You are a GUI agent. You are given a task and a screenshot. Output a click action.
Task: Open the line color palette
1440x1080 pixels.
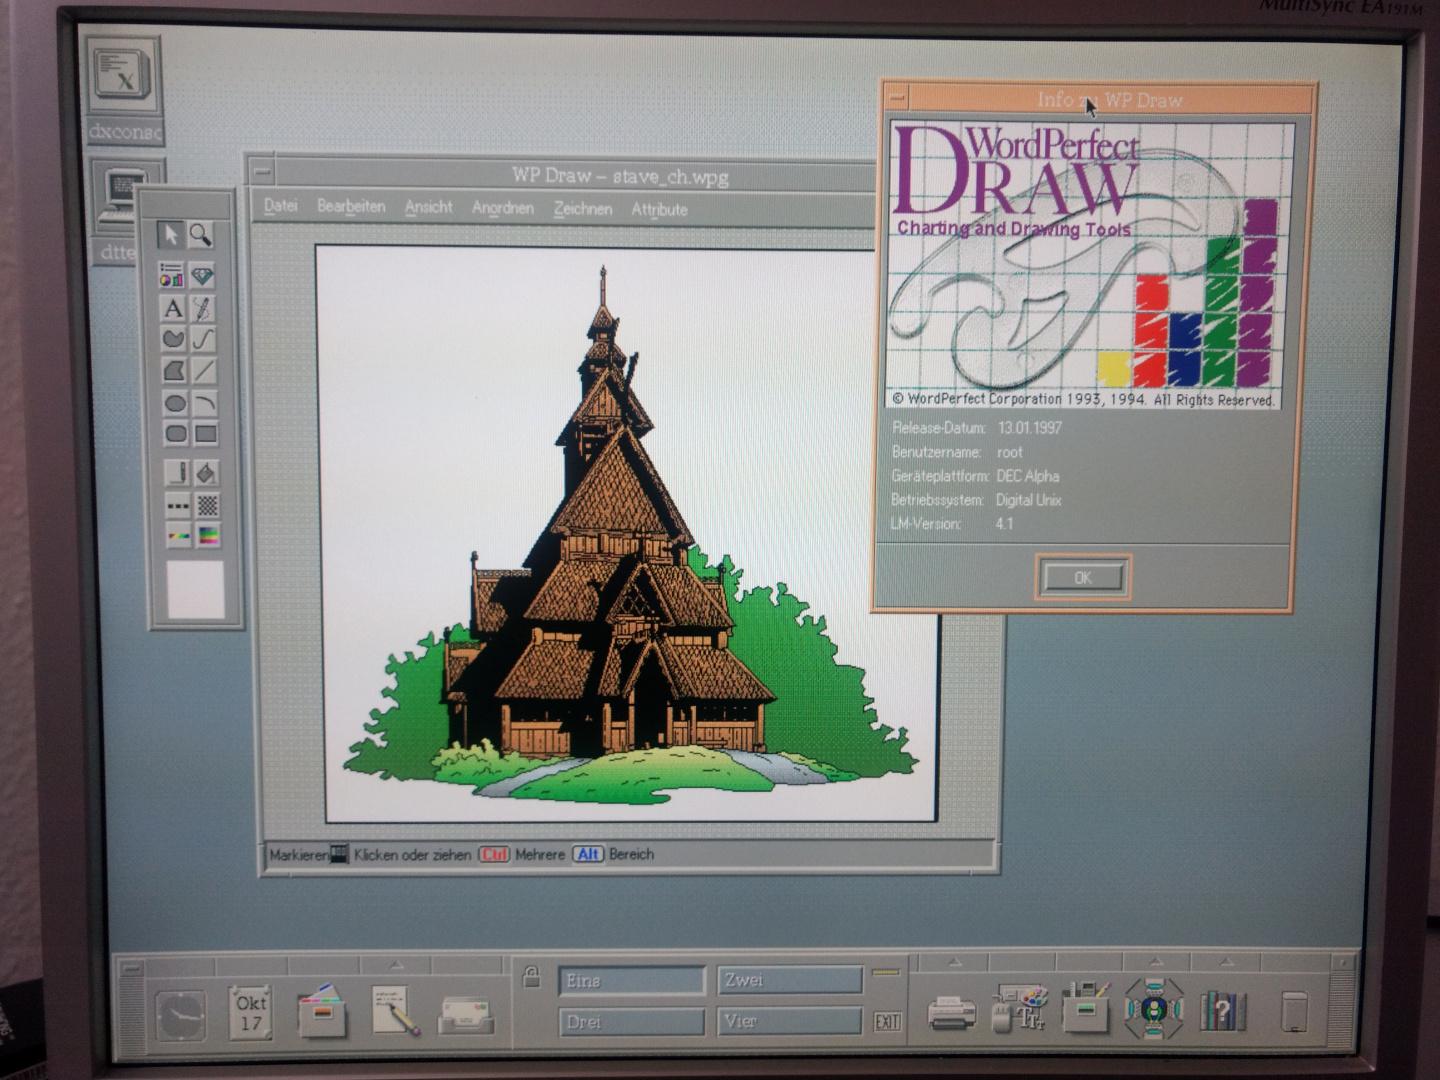tap(179, 536)
